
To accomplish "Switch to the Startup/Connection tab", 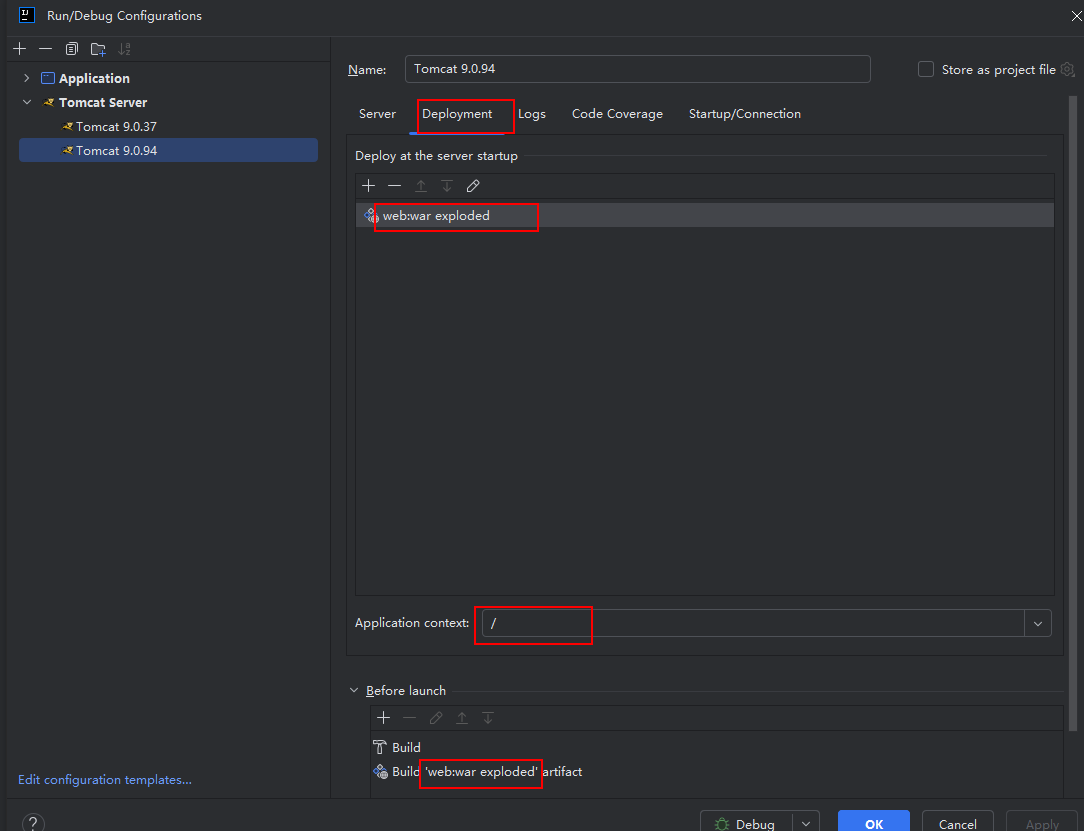I will point(745,114).
